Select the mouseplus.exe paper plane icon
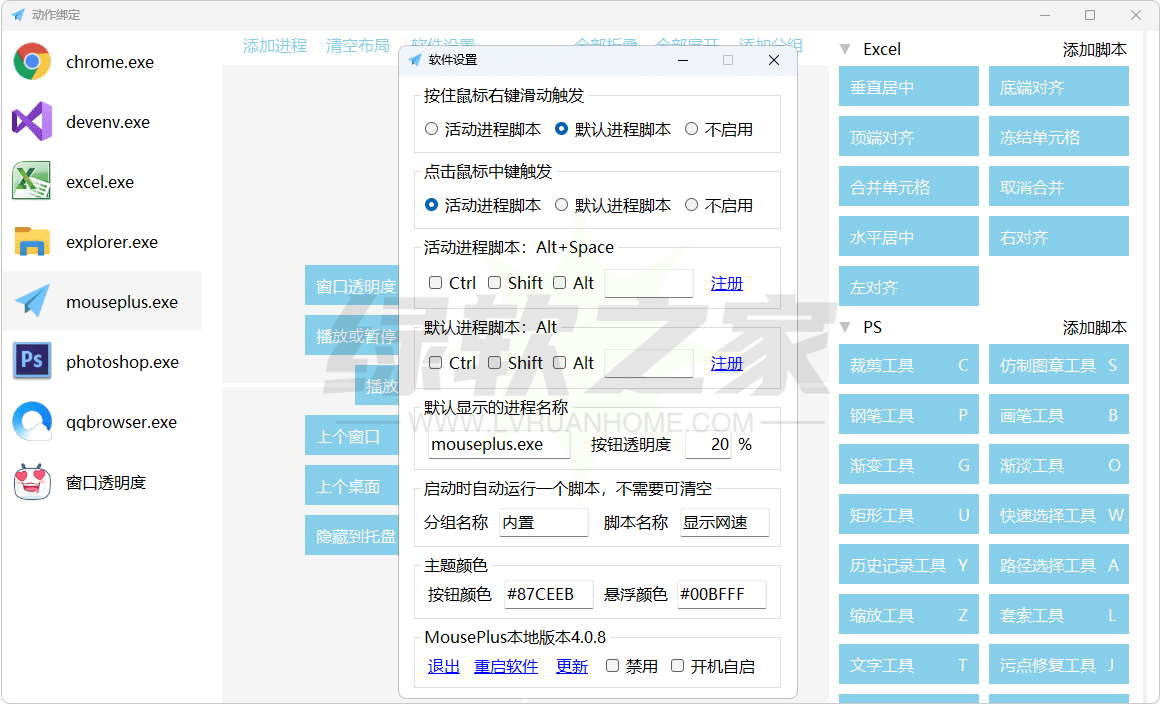The width and height of the screenshot is (1161, 705). coord(32,302)
